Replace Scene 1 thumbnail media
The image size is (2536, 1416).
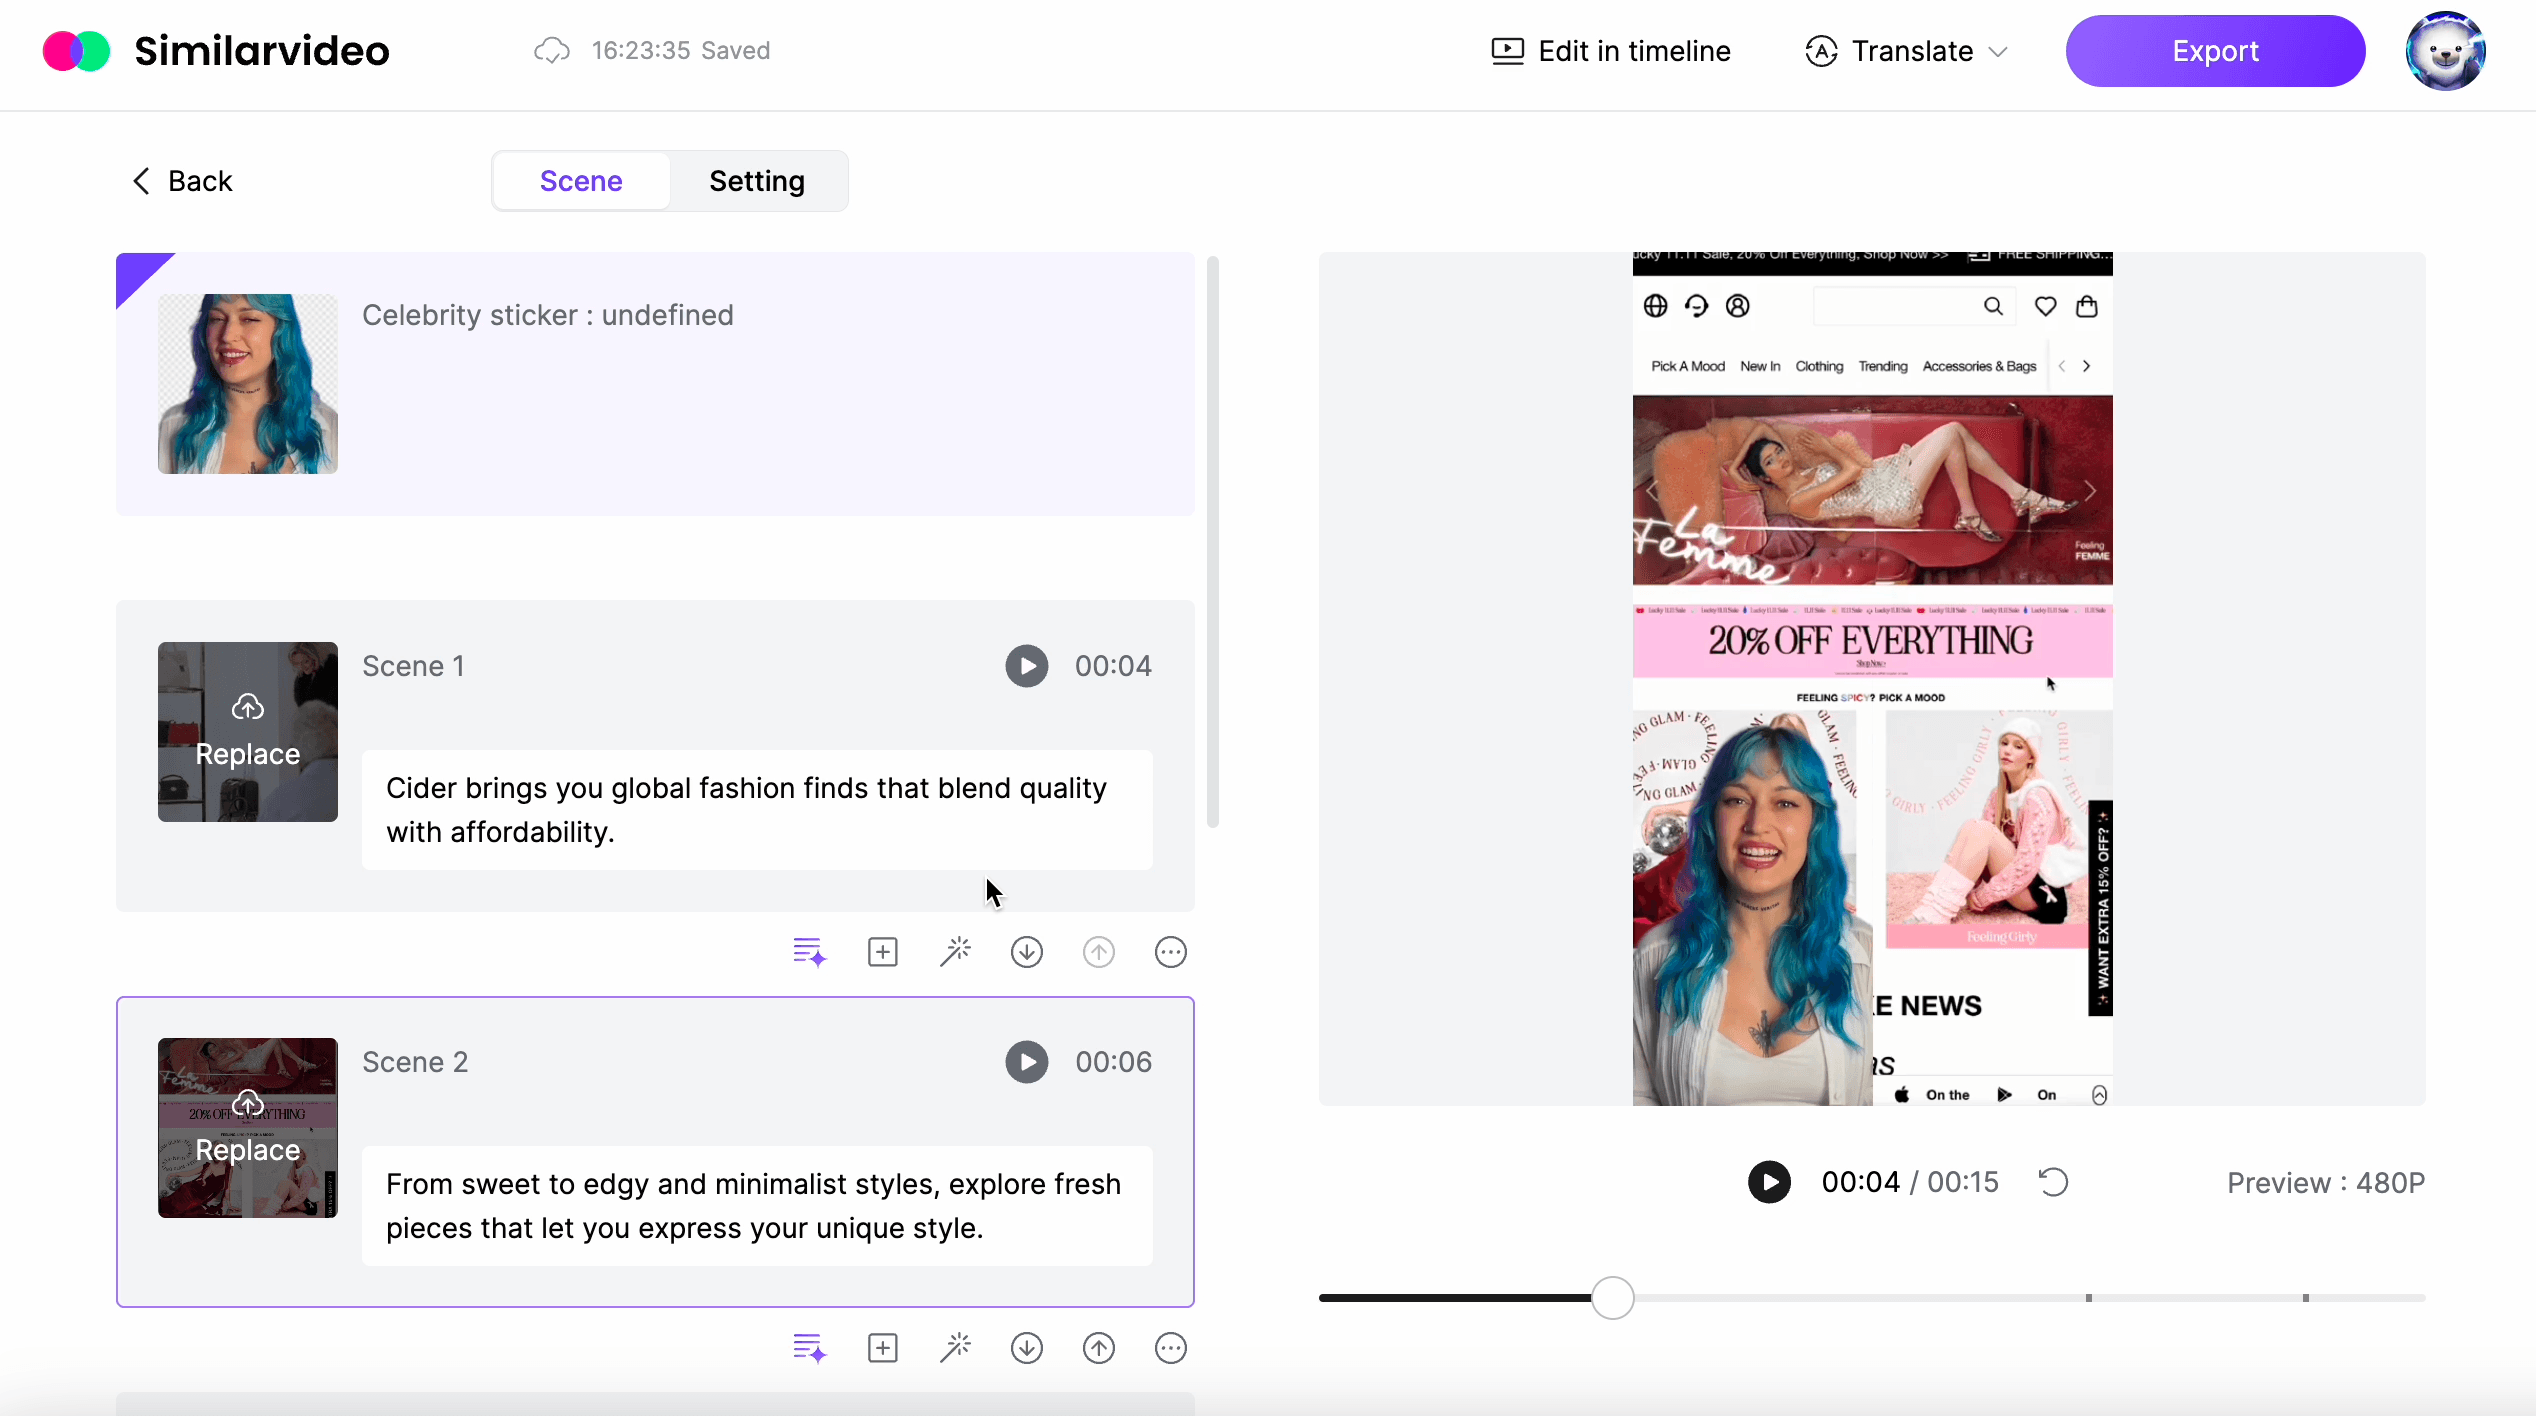pyautogui.click(x=248, y=732)
